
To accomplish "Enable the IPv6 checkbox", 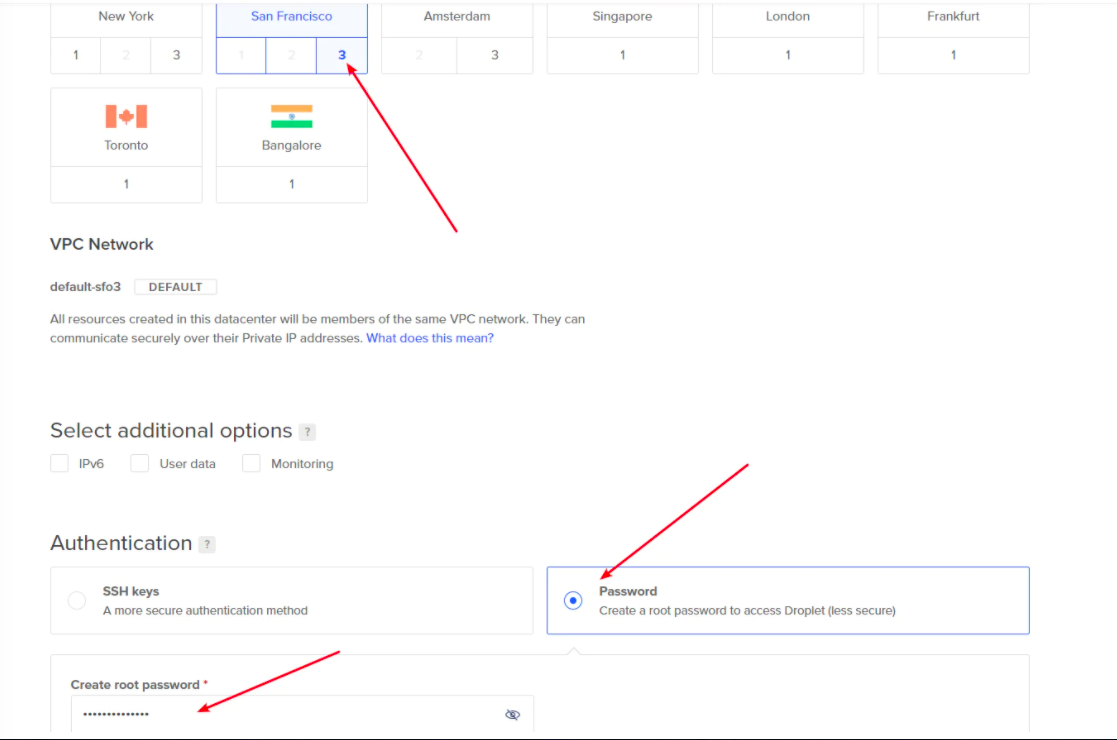I will 59,464.
